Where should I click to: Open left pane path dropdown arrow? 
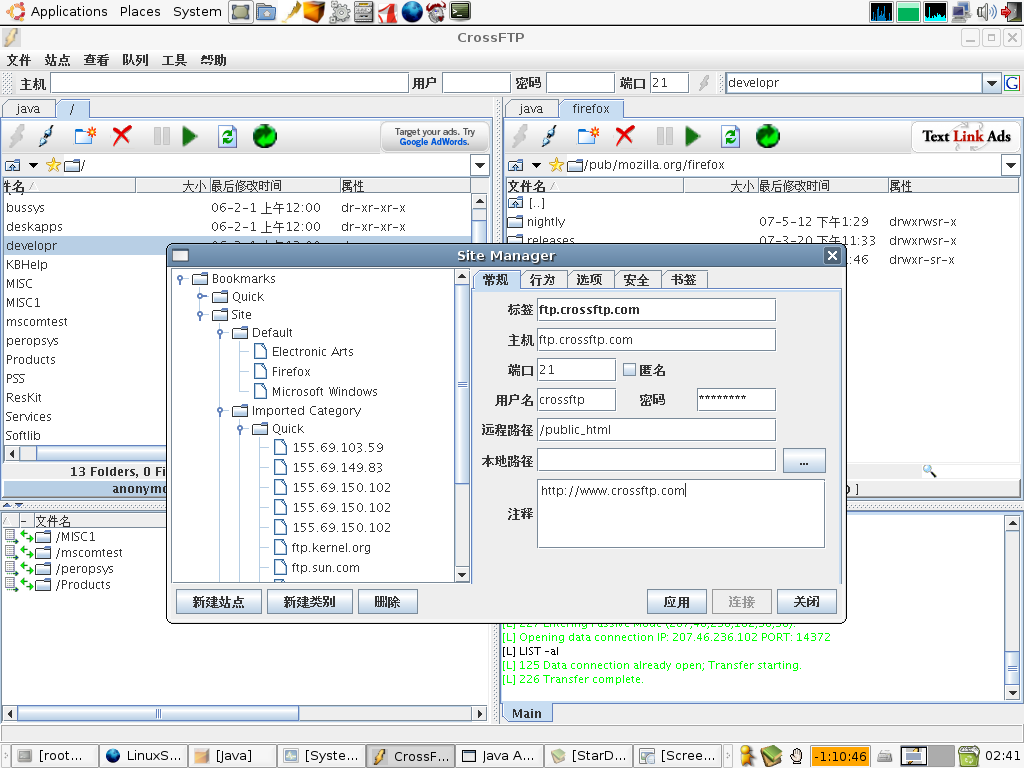coord(480,165)
